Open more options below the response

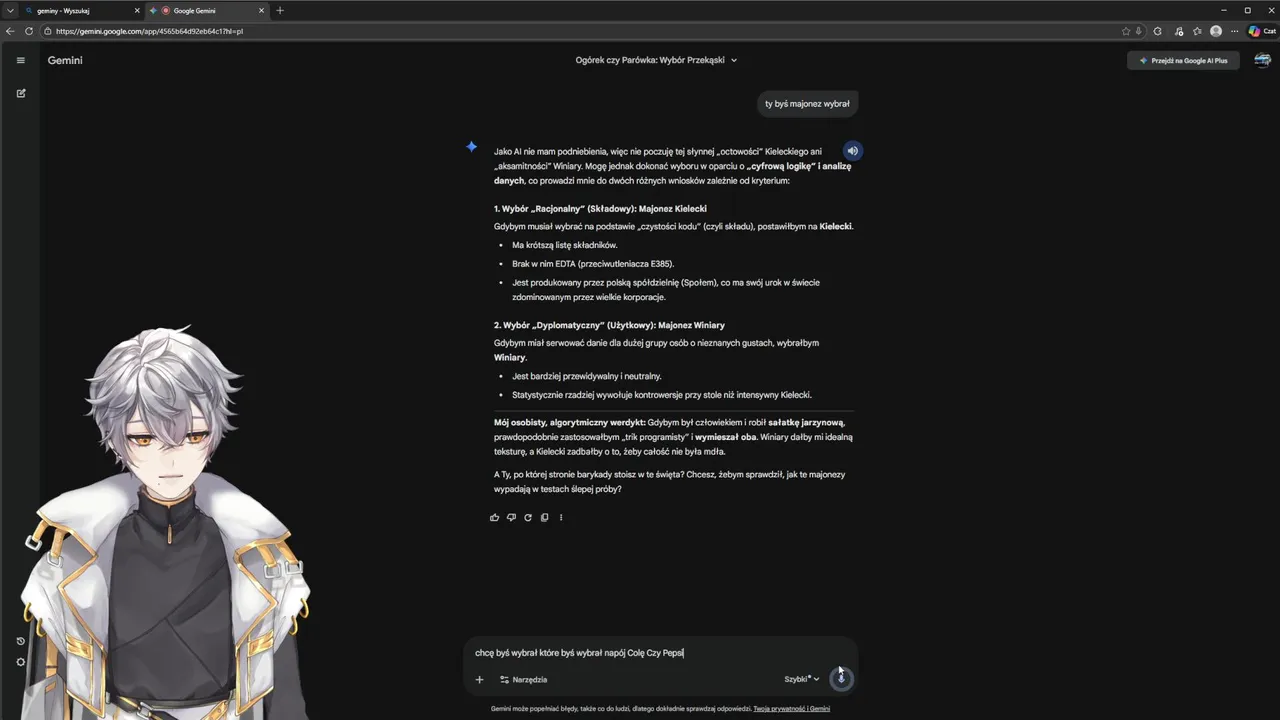point(561,517)
